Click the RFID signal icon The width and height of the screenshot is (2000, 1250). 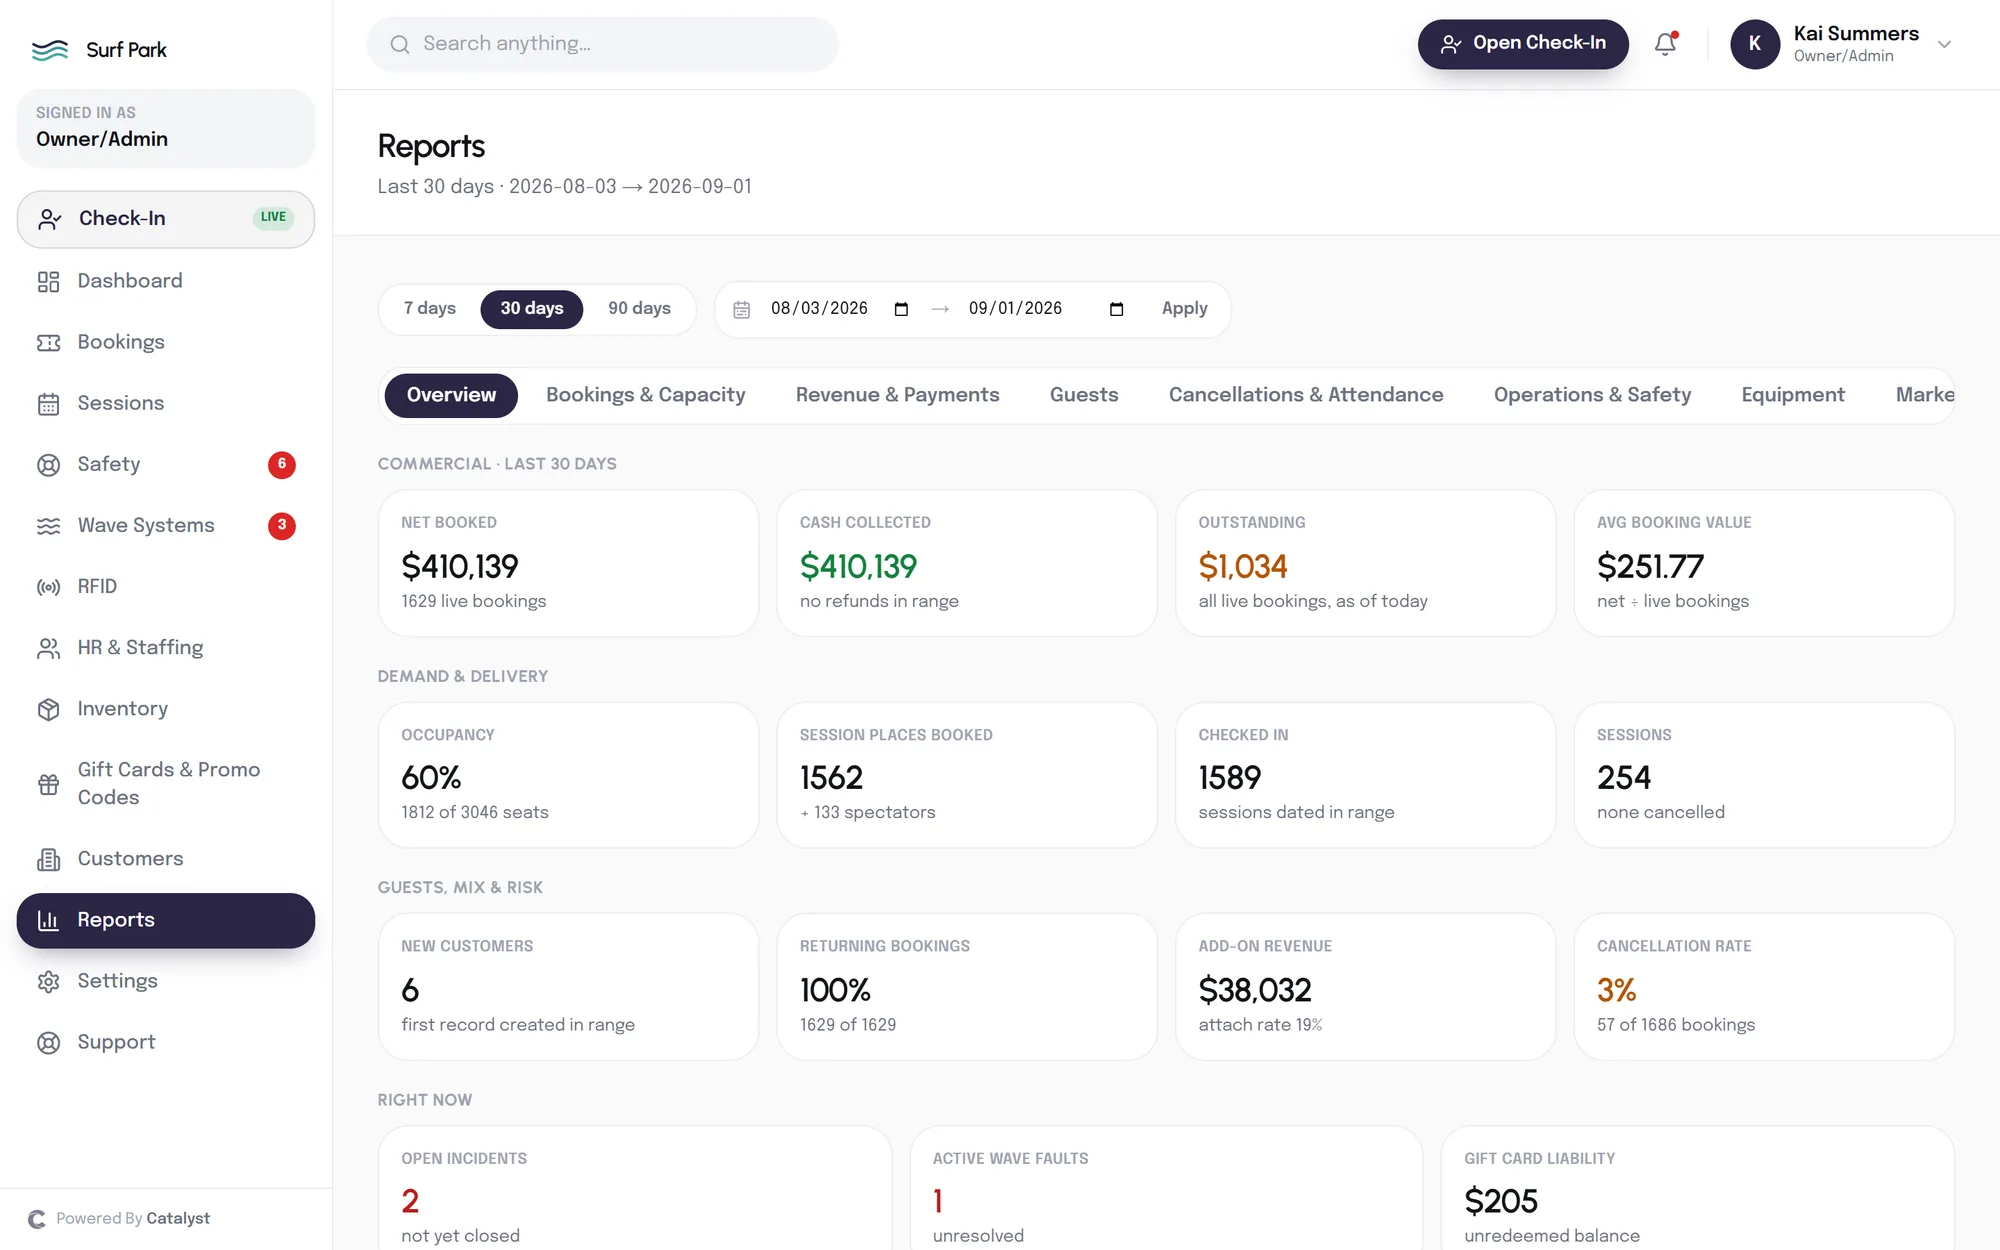(x=48, y=587)
